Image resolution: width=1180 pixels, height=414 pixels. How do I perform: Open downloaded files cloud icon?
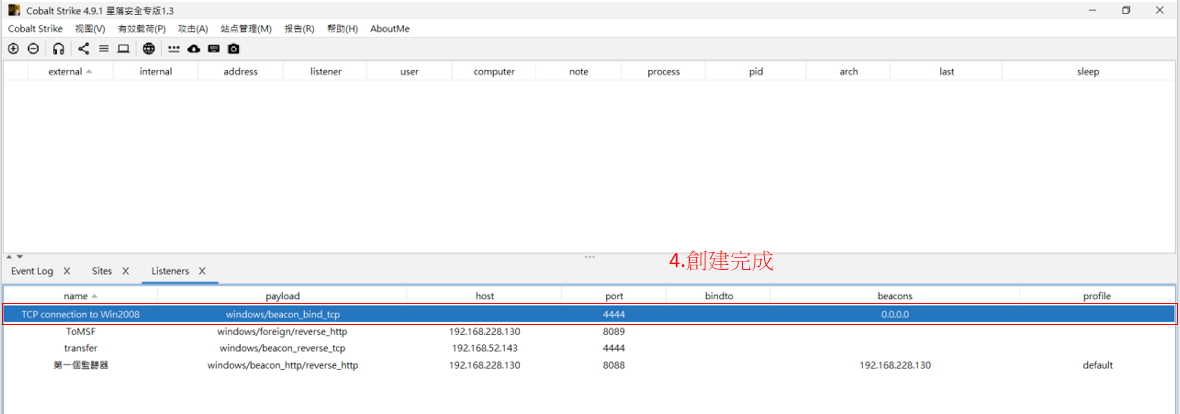(194, 49)
